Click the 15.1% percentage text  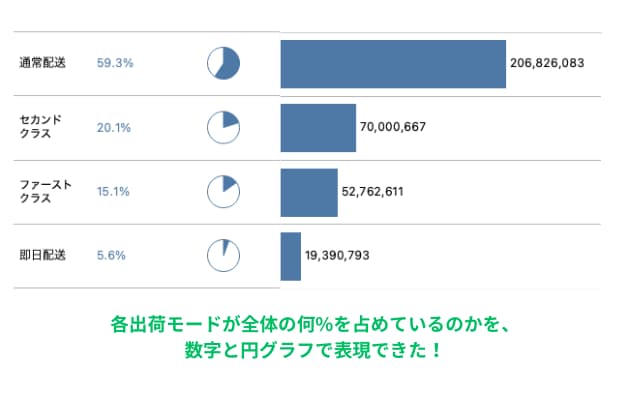[x=113, y=191]
